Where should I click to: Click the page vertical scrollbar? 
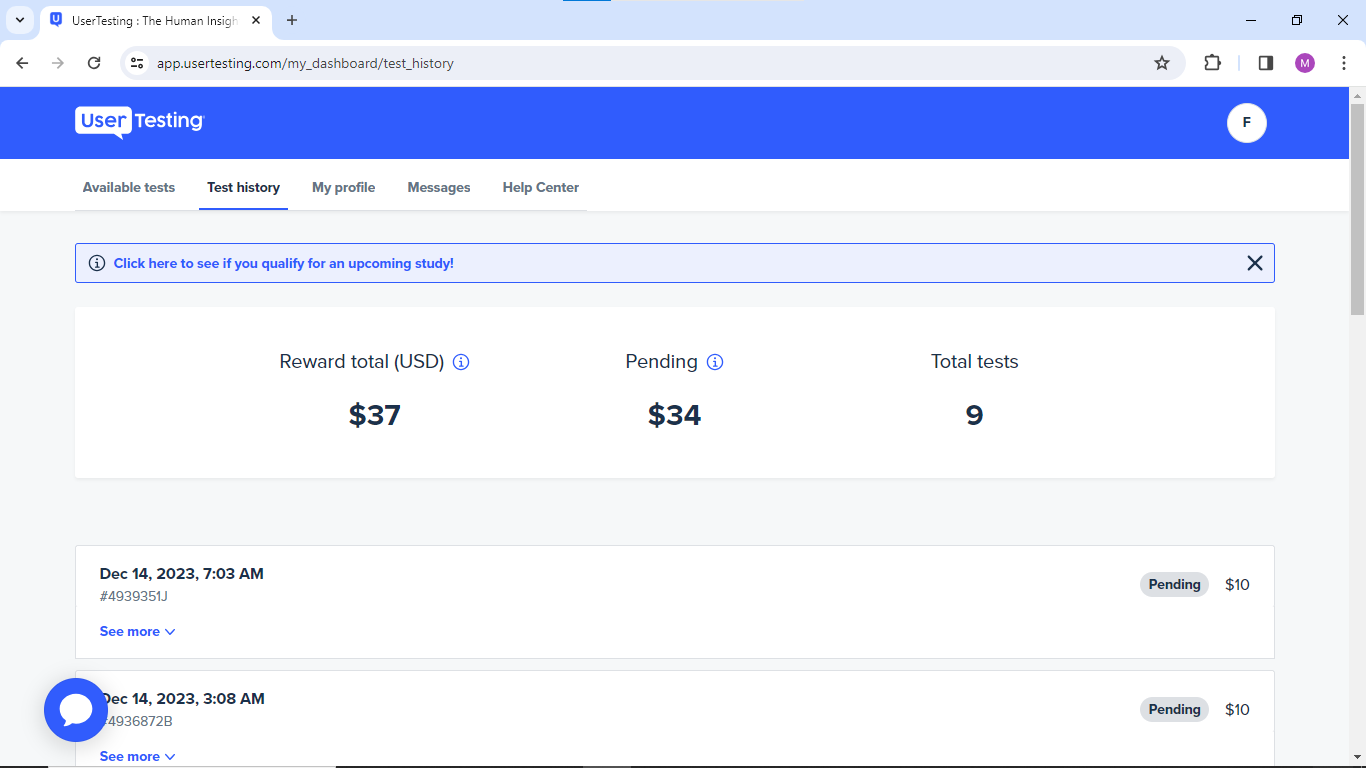point(1357,210)
